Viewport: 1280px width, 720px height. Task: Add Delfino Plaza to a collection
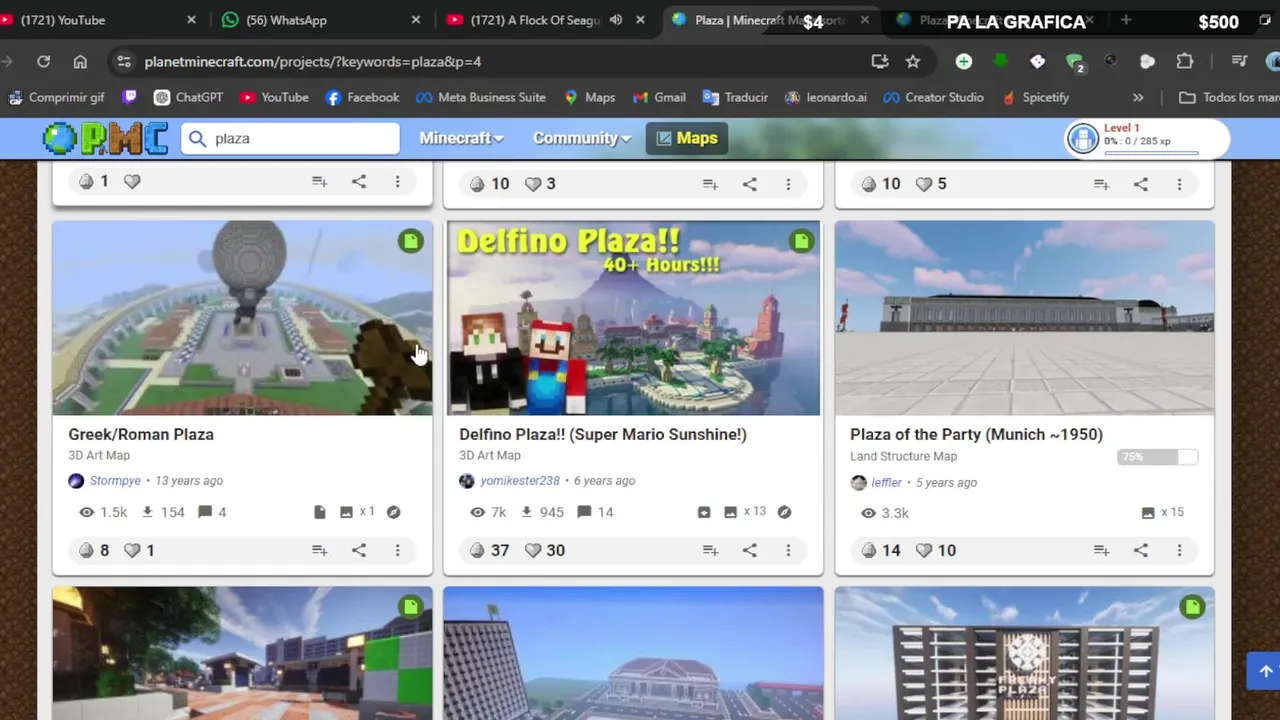710,550
